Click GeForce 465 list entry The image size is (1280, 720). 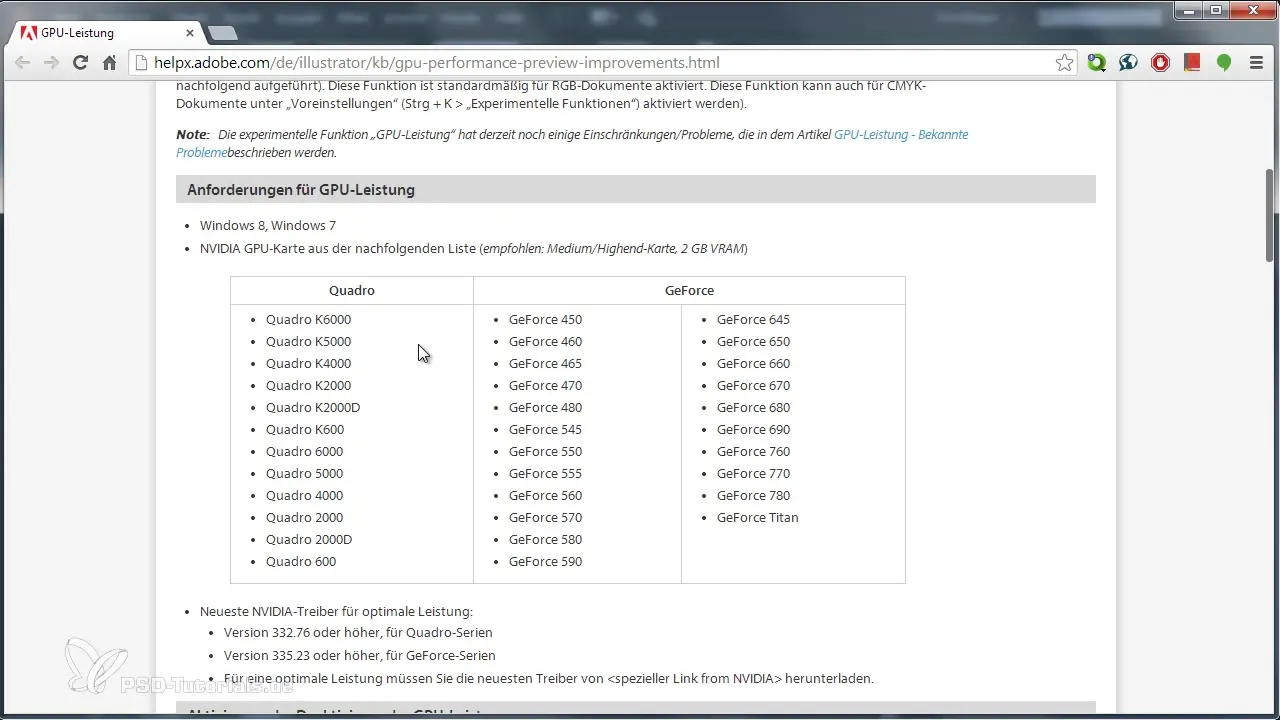coord(545,364)
